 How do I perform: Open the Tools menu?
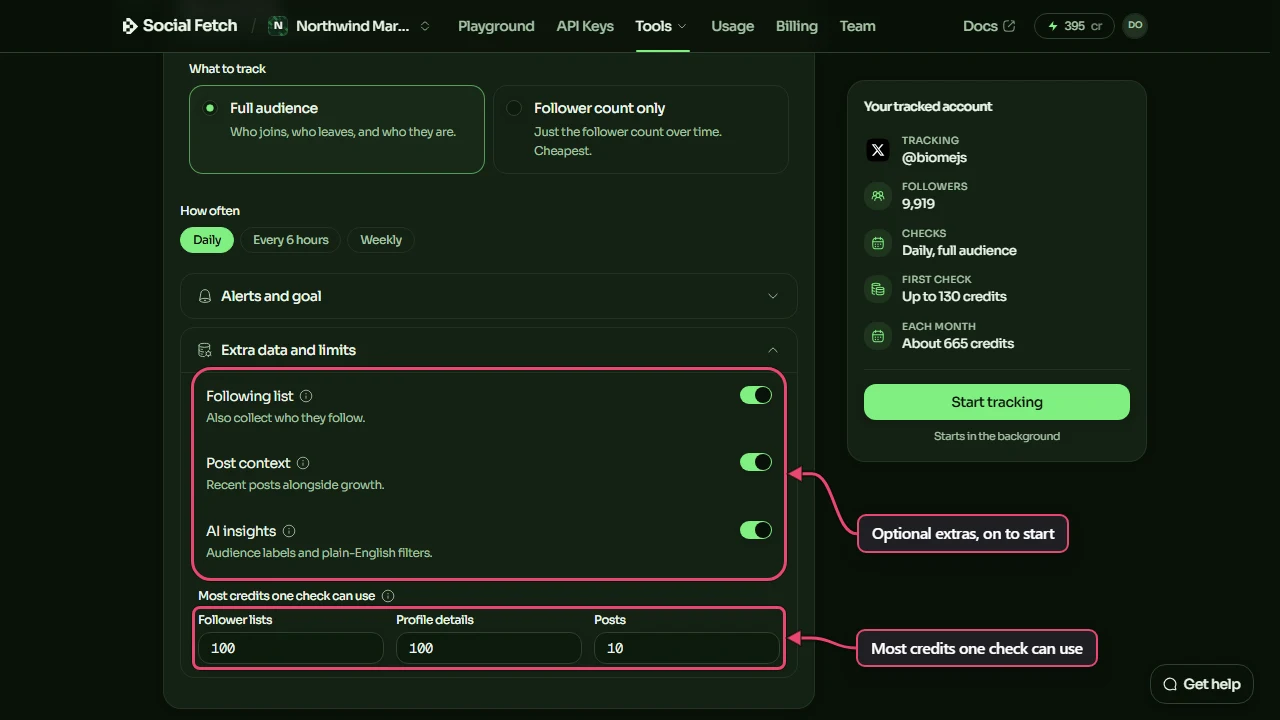661,26
